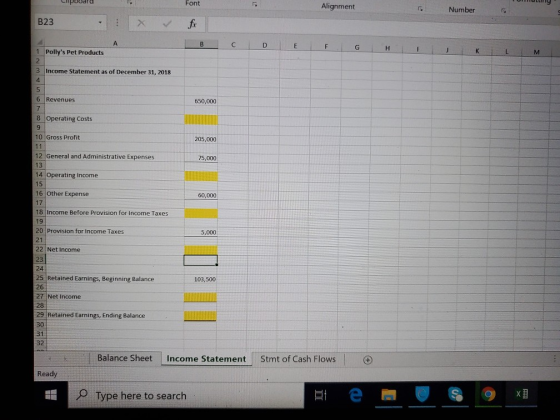The image size is (560, 420).
Task: Select yellow Net Income cell in row 27
Action: click(200, 297)
